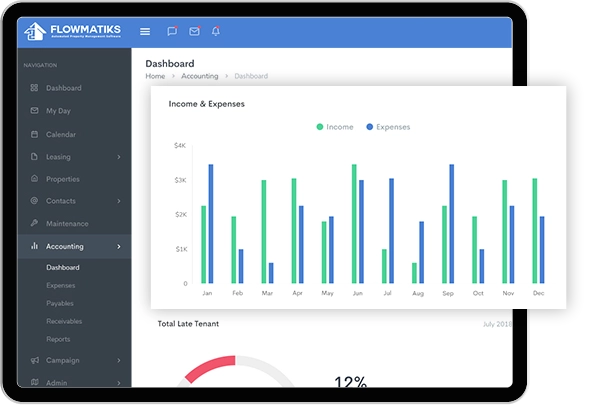Click August's green income bar
The image size is (591, 405).
(414, 273)
